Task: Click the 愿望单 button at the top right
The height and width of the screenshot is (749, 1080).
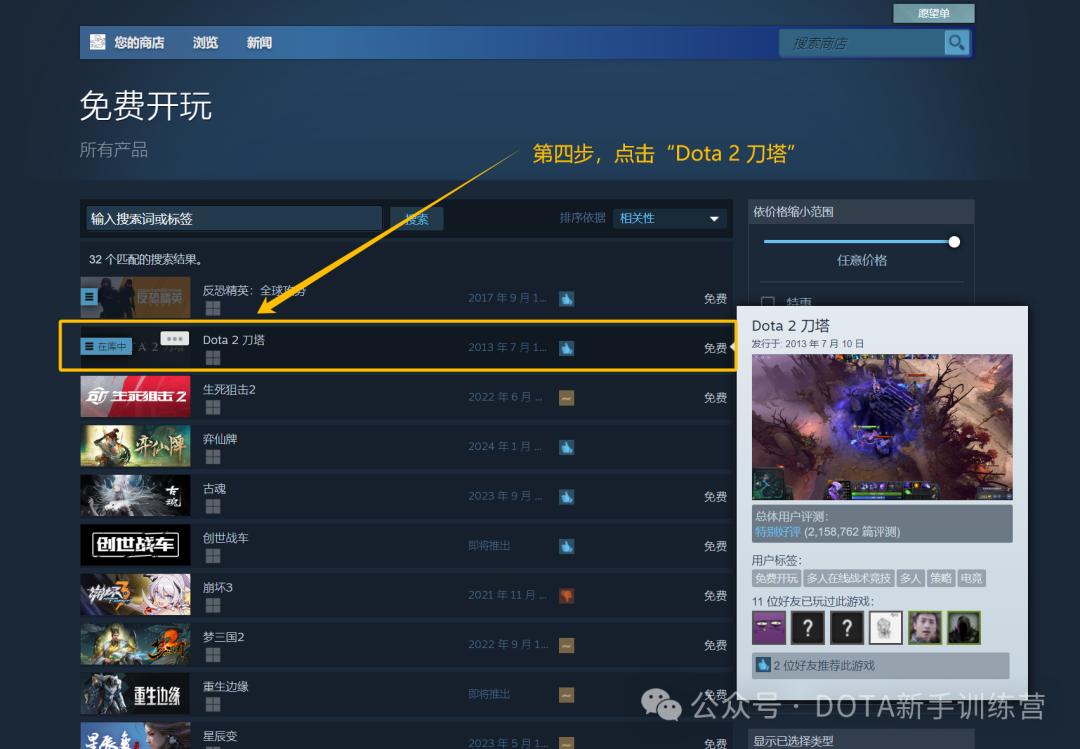Action: pyautogui.click(x=934, y=12)
